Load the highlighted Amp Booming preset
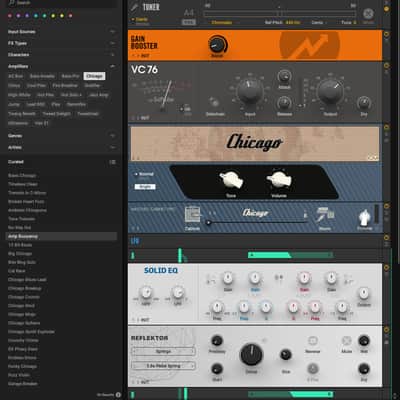 pyautogui.click(x=61, y=236)
